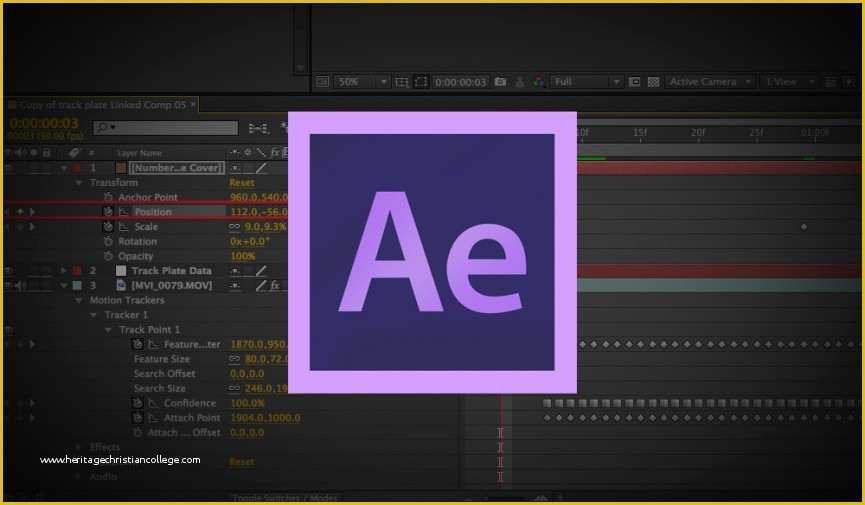Toggle Position add keyframe diamond
Image resolution: width=865 pixels, height=505 pixels.
tap(20, 212)
